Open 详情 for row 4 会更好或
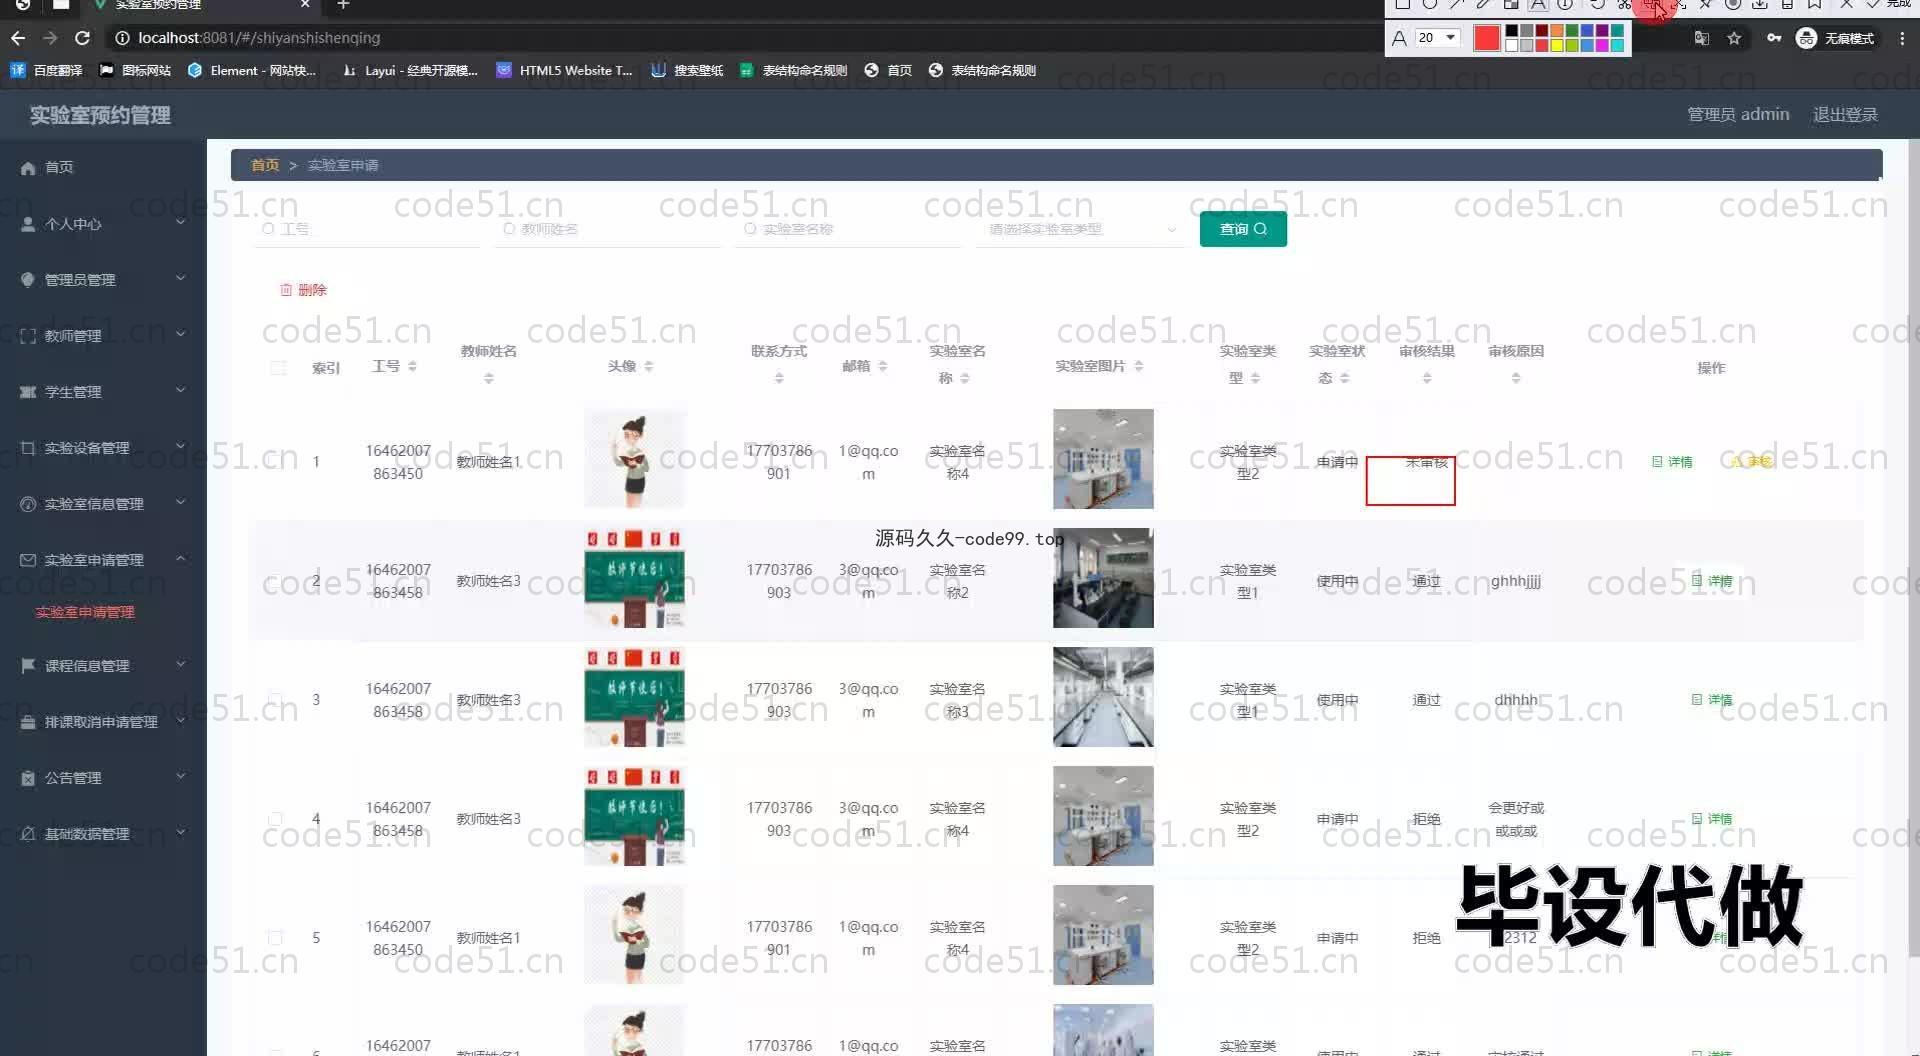The height and width of the screenshot is (1056, 1920). (x=1712, y=819)
